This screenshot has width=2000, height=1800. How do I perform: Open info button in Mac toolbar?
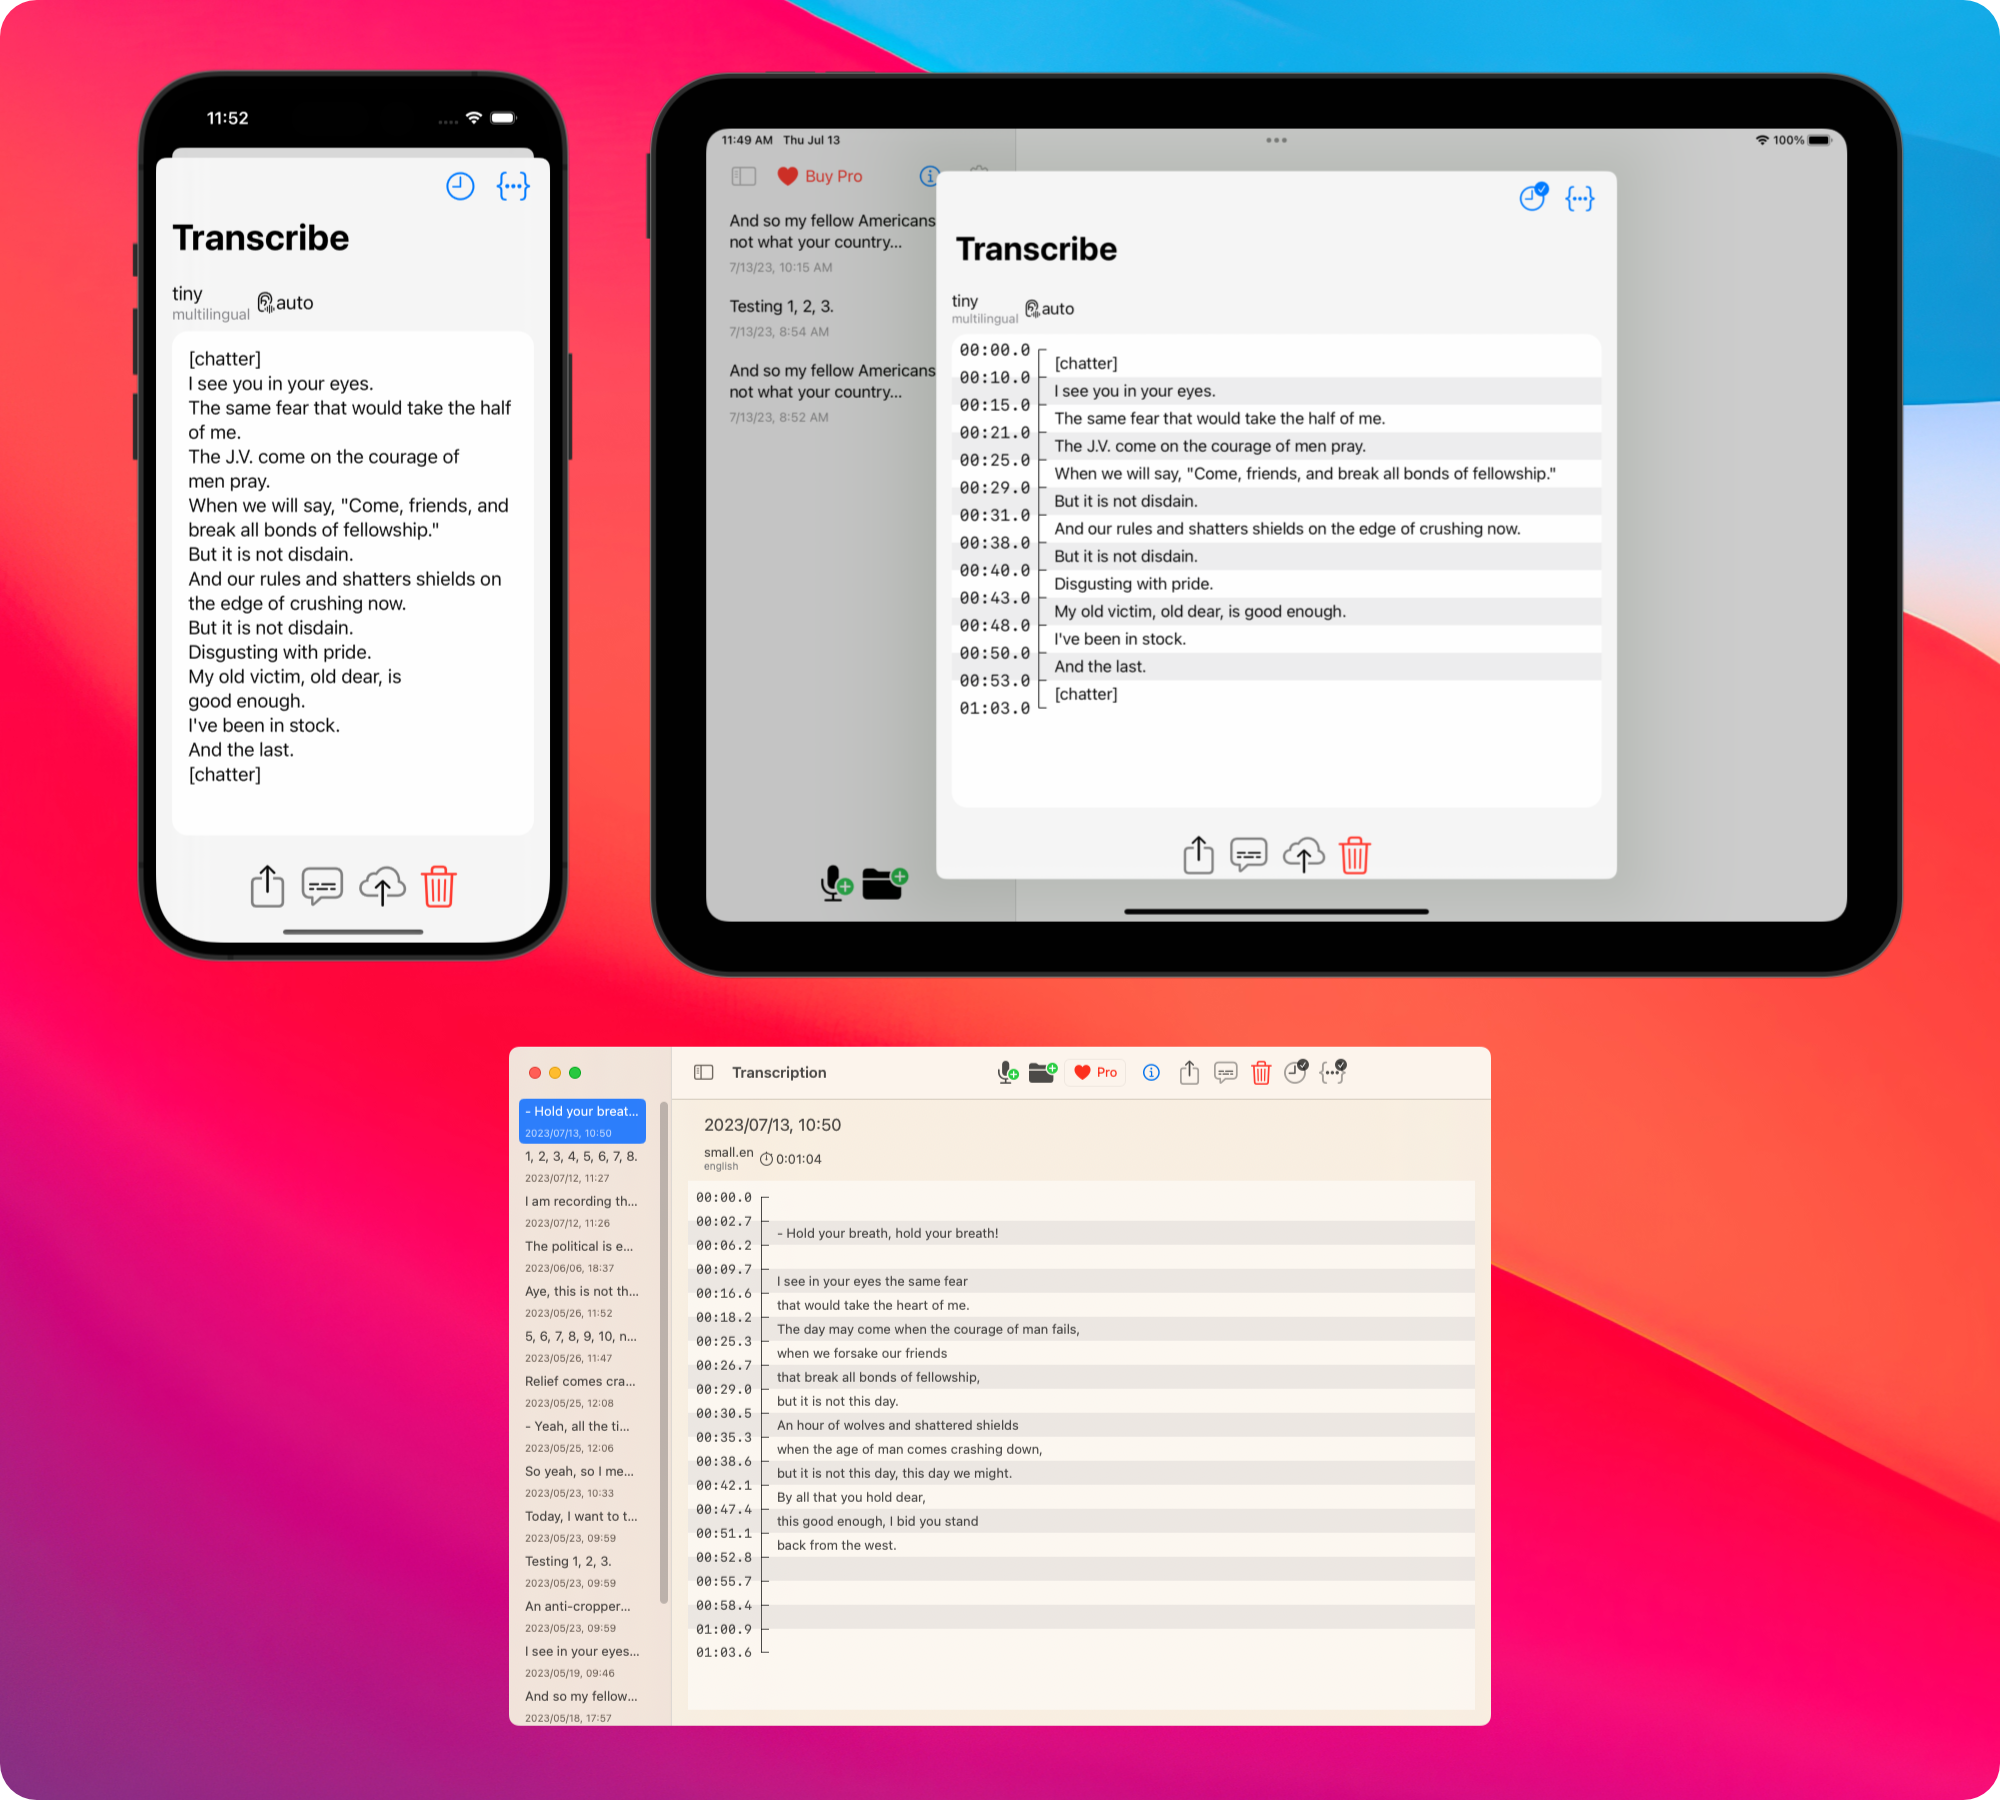1151,1073
